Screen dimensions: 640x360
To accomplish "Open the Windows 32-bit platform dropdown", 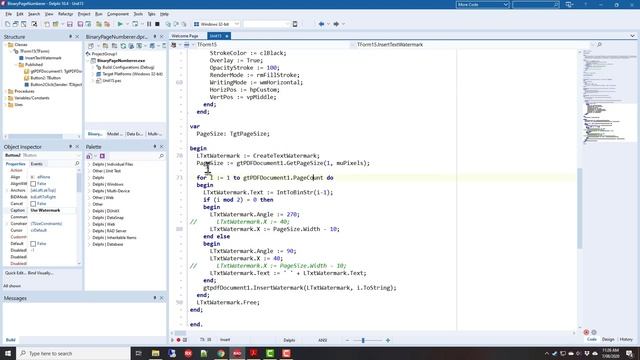I will (x=236, y=24).
